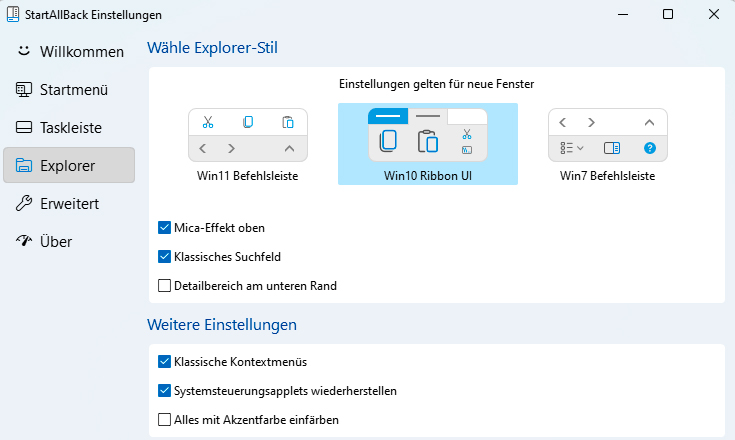Screen dimensions: 735x440
Task: Go to the Taskleiste settings
Action: coord(69,127)
